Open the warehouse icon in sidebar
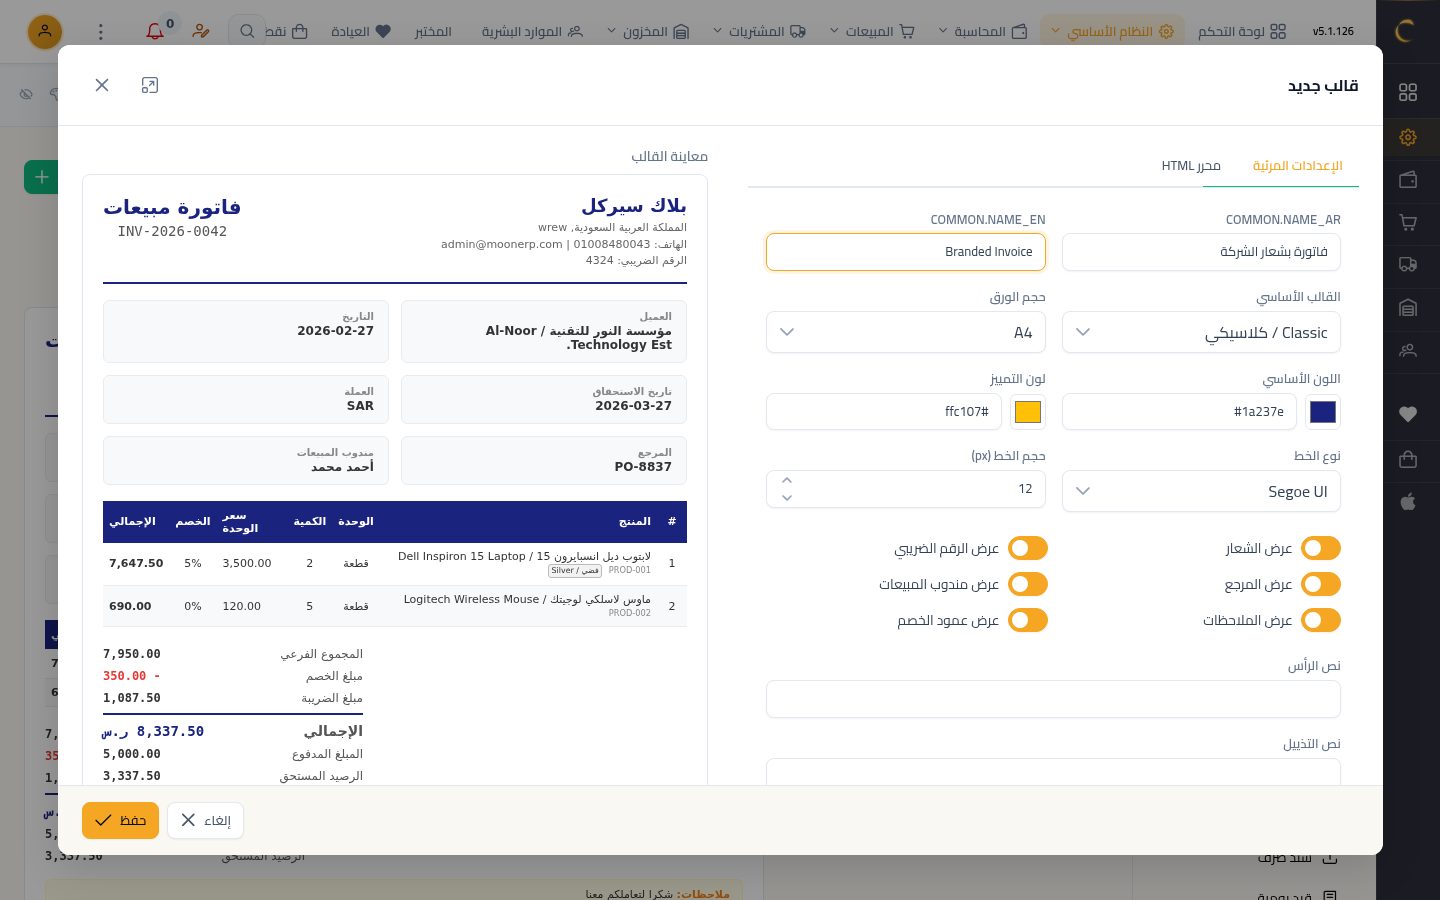This screenshot has height=900, width=1440. [1408, 308]
